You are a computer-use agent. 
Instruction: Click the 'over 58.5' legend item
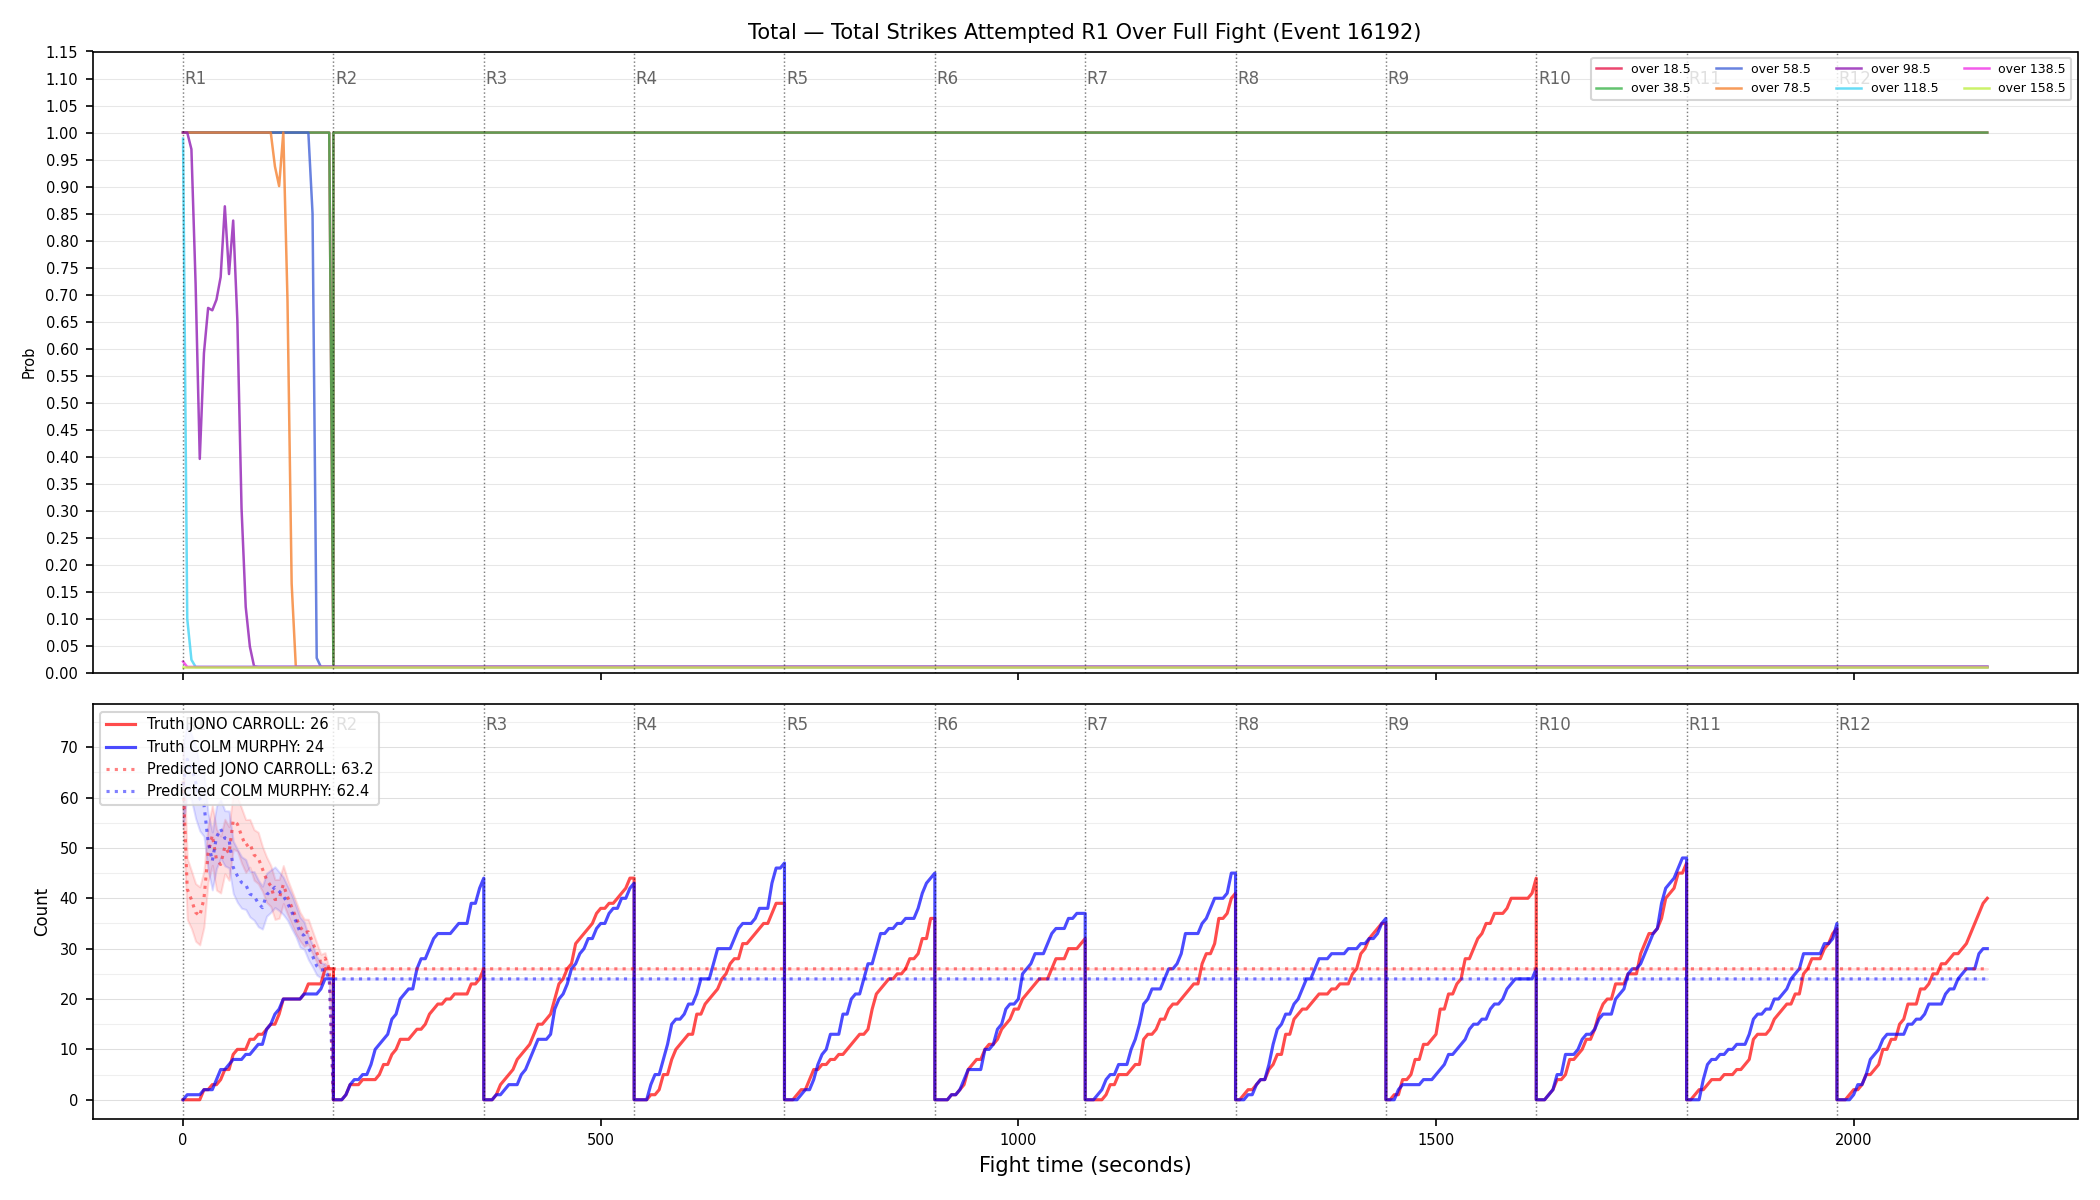tap(1763, 69)
